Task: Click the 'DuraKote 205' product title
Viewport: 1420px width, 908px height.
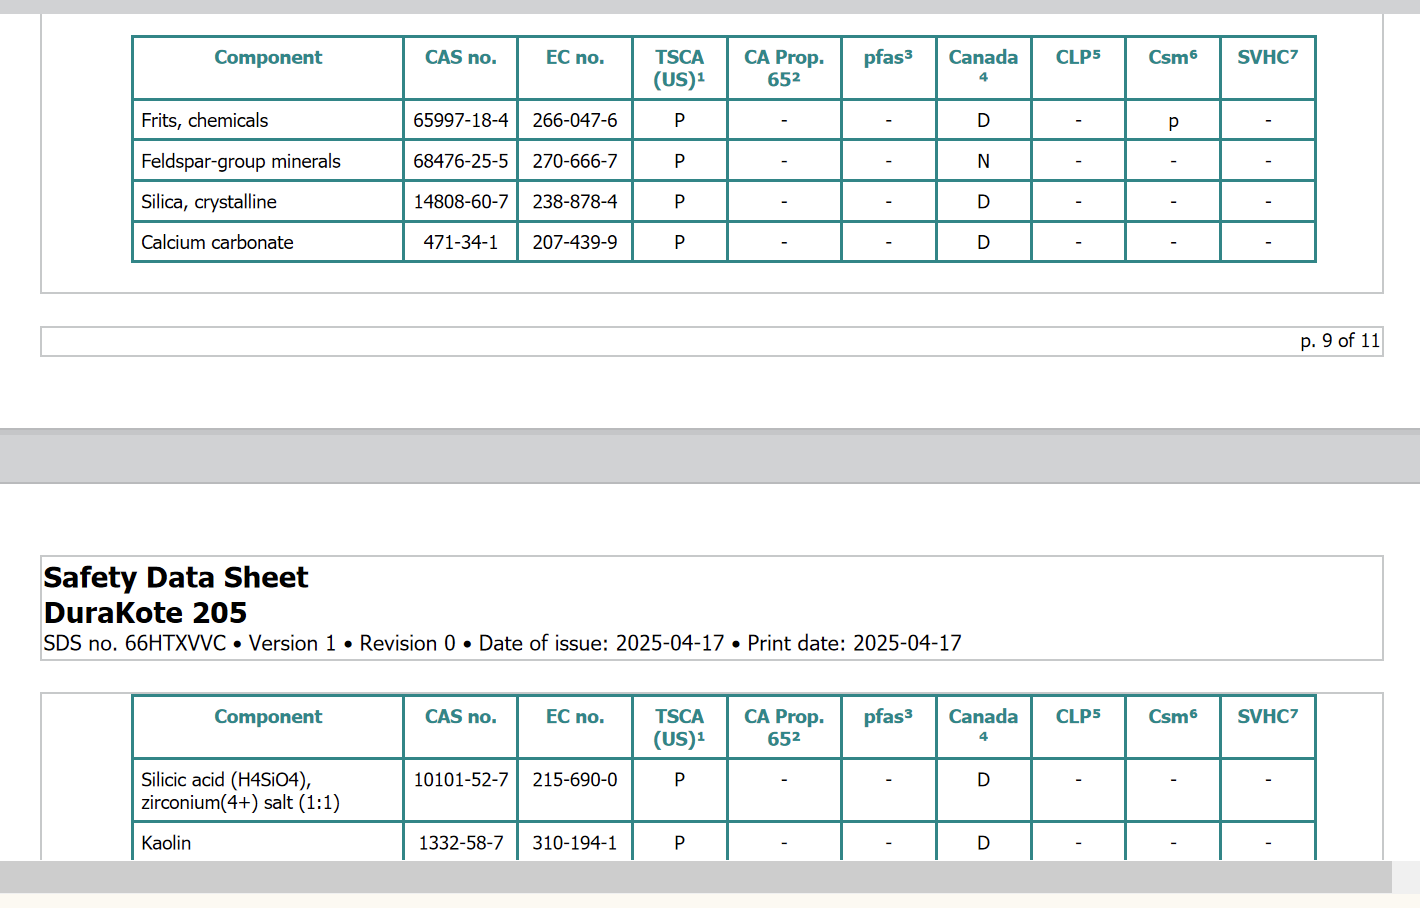Action: click(145, 613)
